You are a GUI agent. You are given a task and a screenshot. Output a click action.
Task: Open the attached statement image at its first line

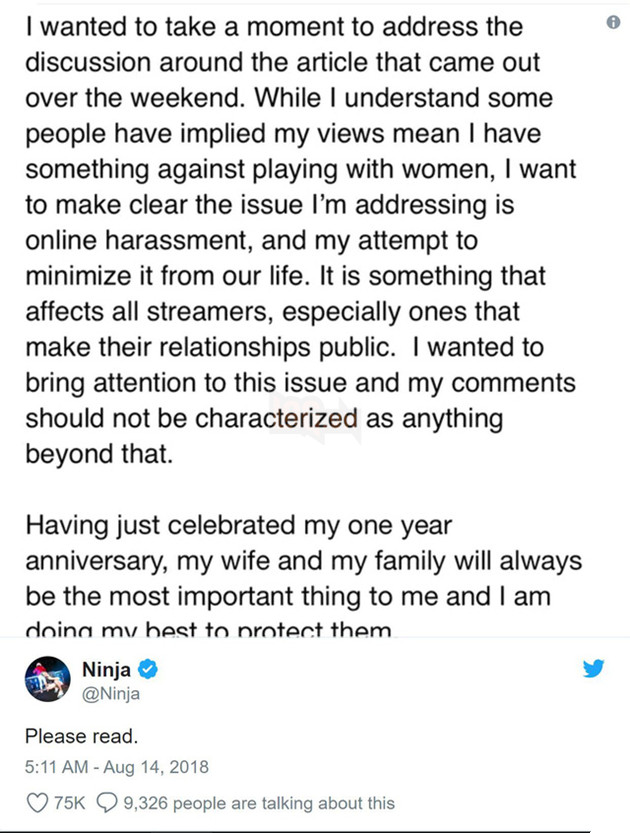[274, 27]
